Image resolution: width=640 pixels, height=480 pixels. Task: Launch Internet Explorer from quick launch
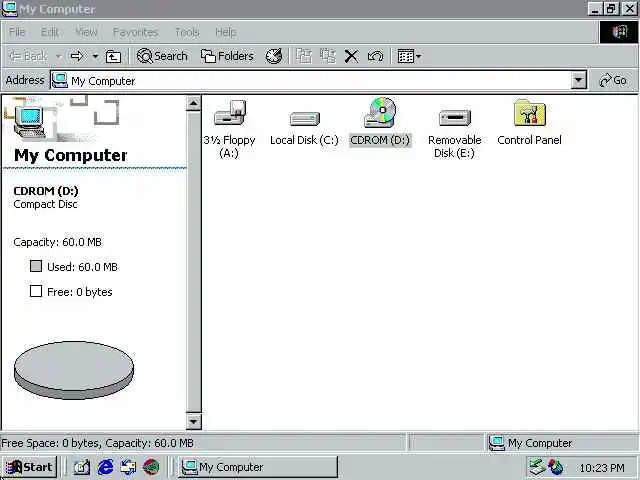pos(105,467)
